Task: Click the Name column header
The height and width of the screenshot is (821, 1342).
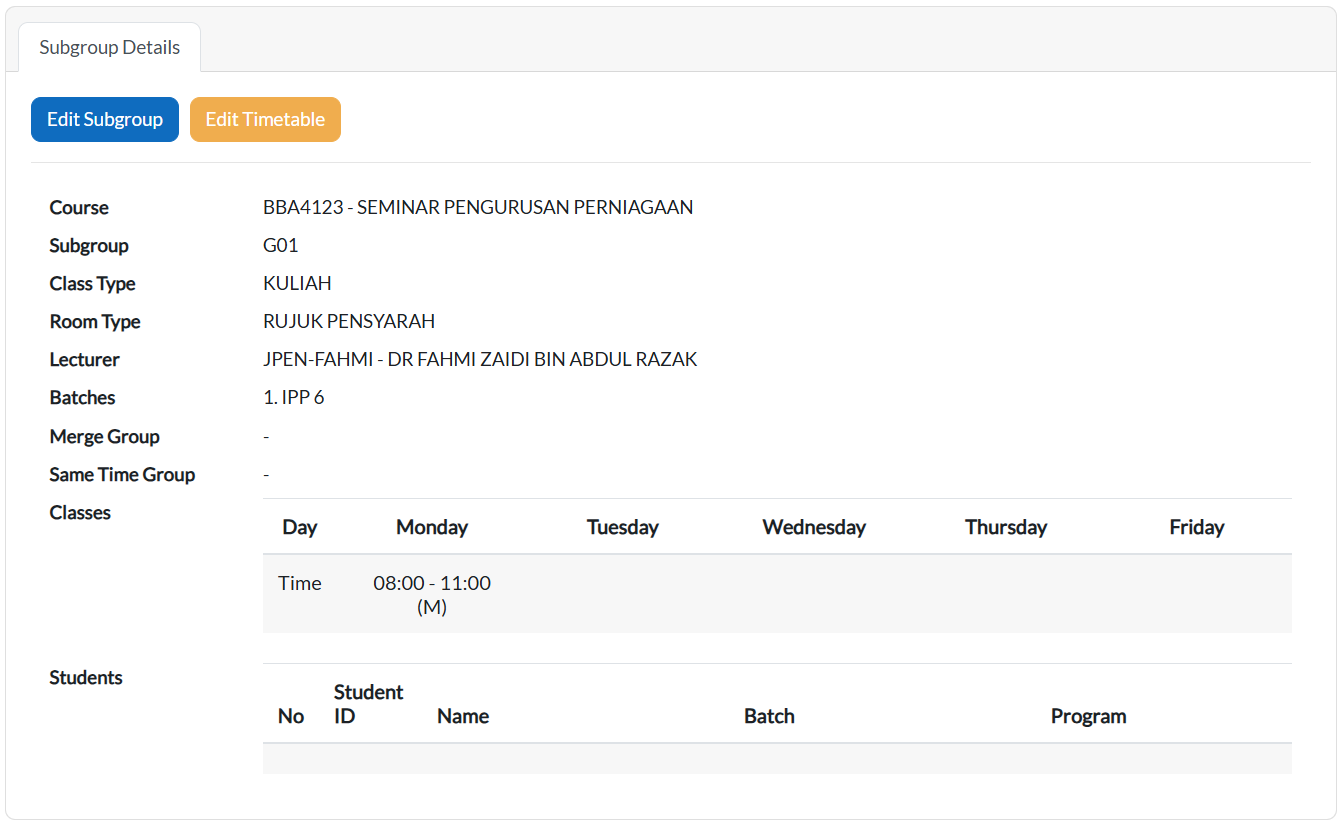Action: [x=463, y=716]
